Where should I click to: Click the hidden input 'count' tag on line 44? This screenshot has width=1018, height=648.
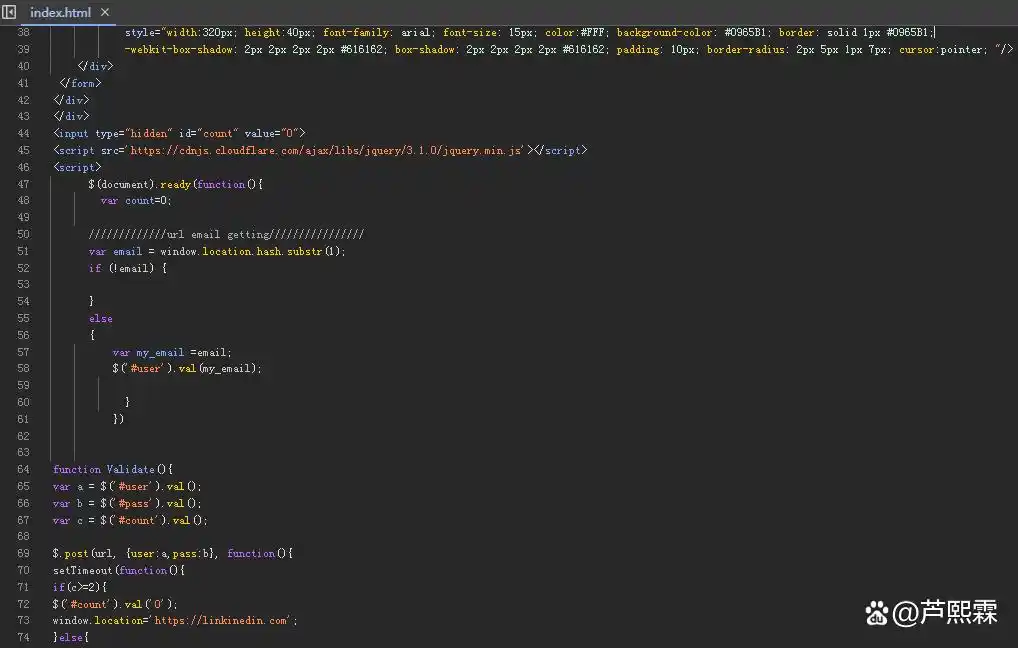(x=179, y=134)
